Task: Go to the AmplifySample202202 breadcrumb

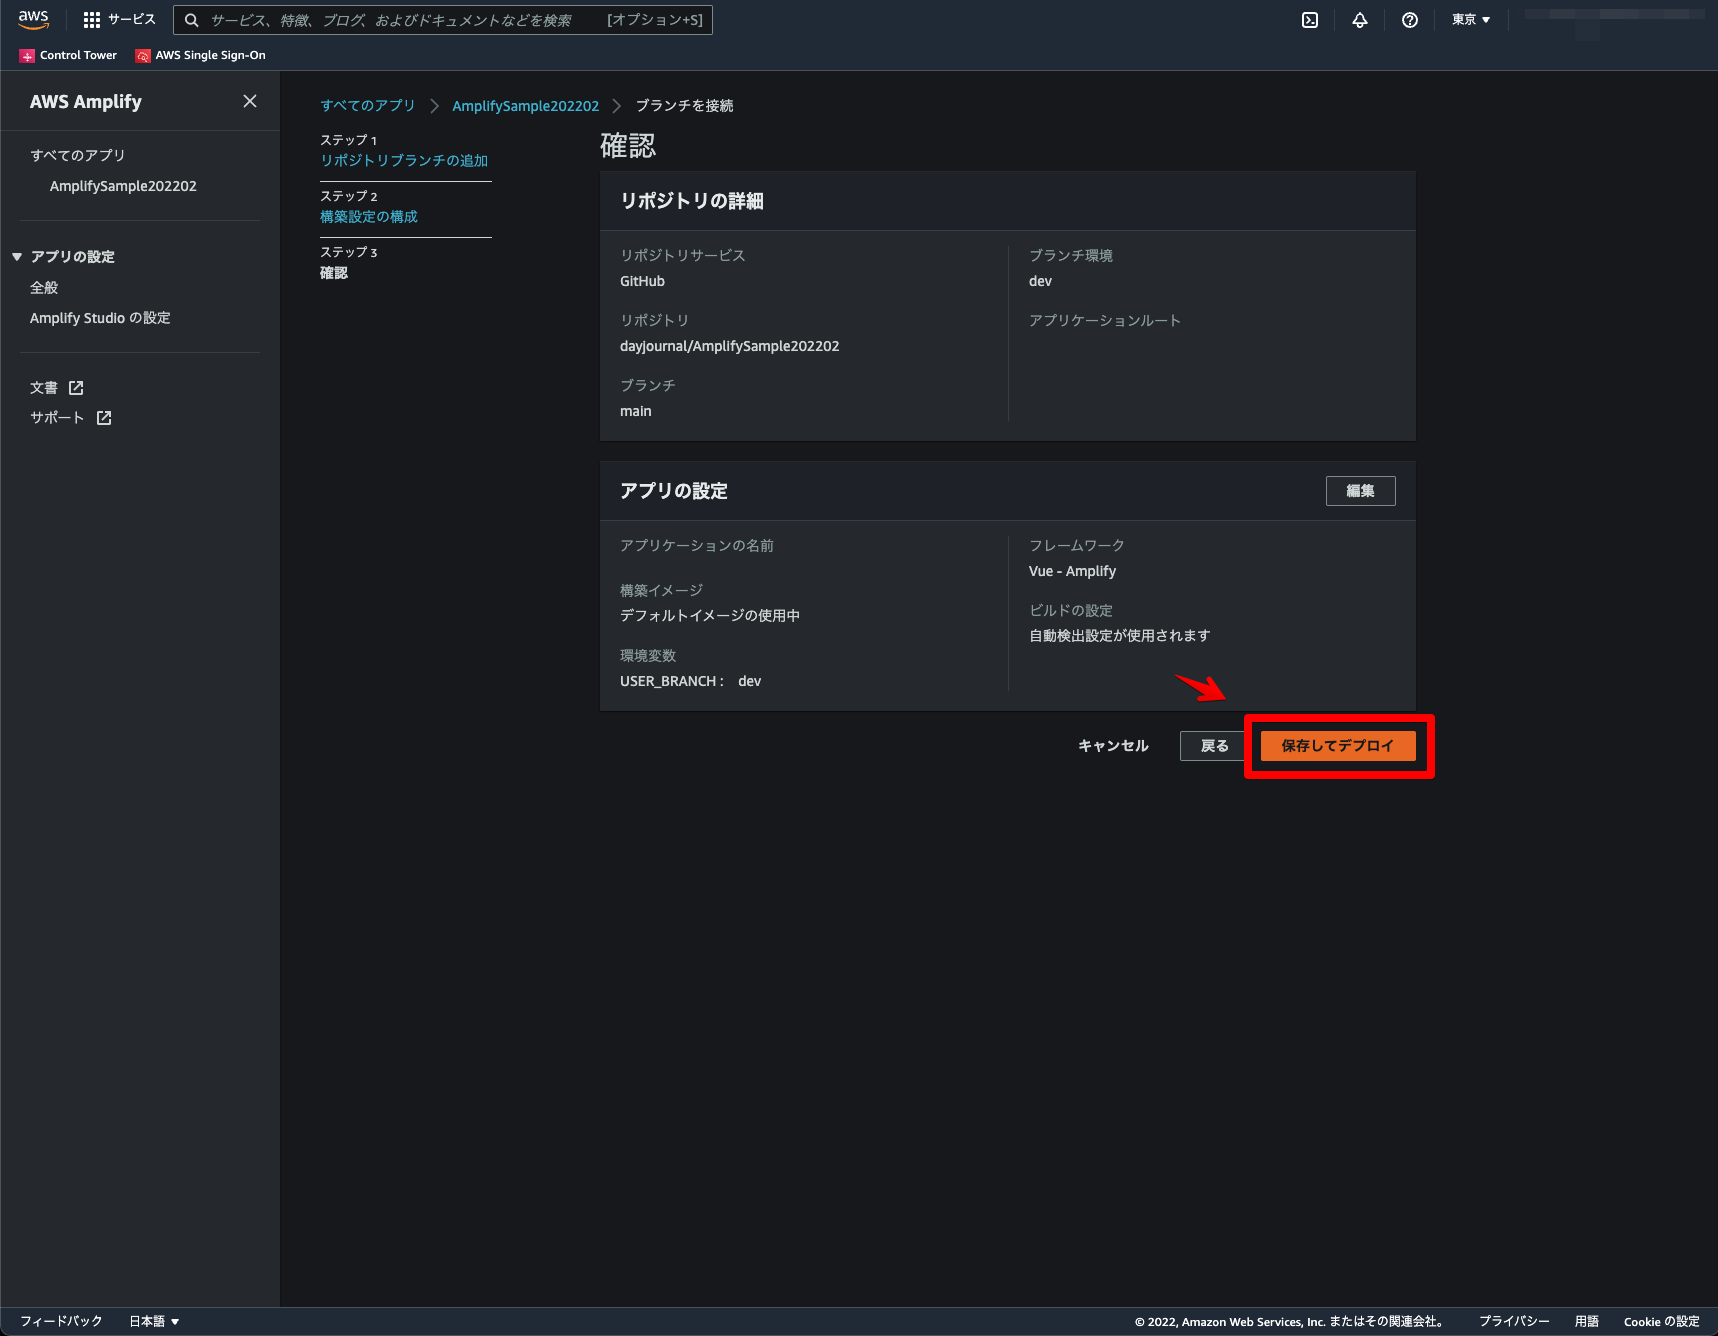Action: click(525, 106)
